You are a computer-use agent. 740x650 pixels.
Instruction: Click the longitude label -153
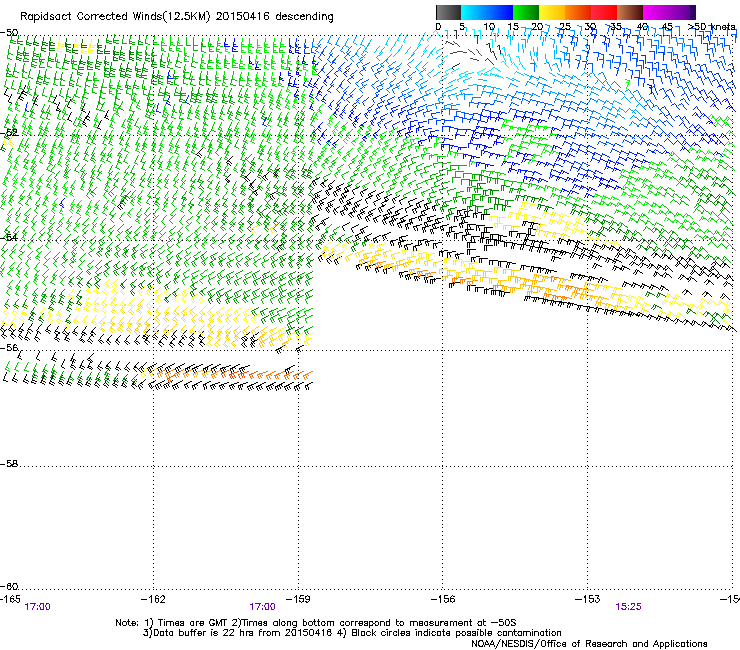(588, 599)
